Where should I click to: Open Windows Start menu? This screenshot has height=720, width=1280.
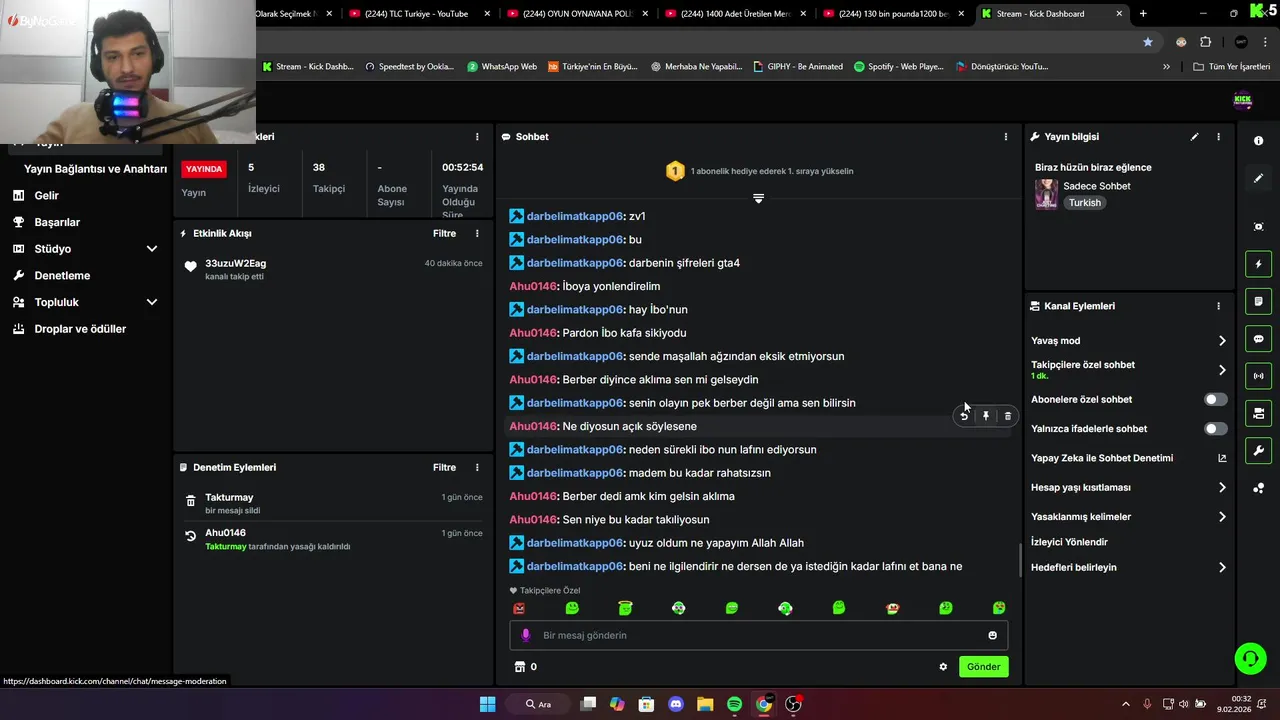(487, 704)
